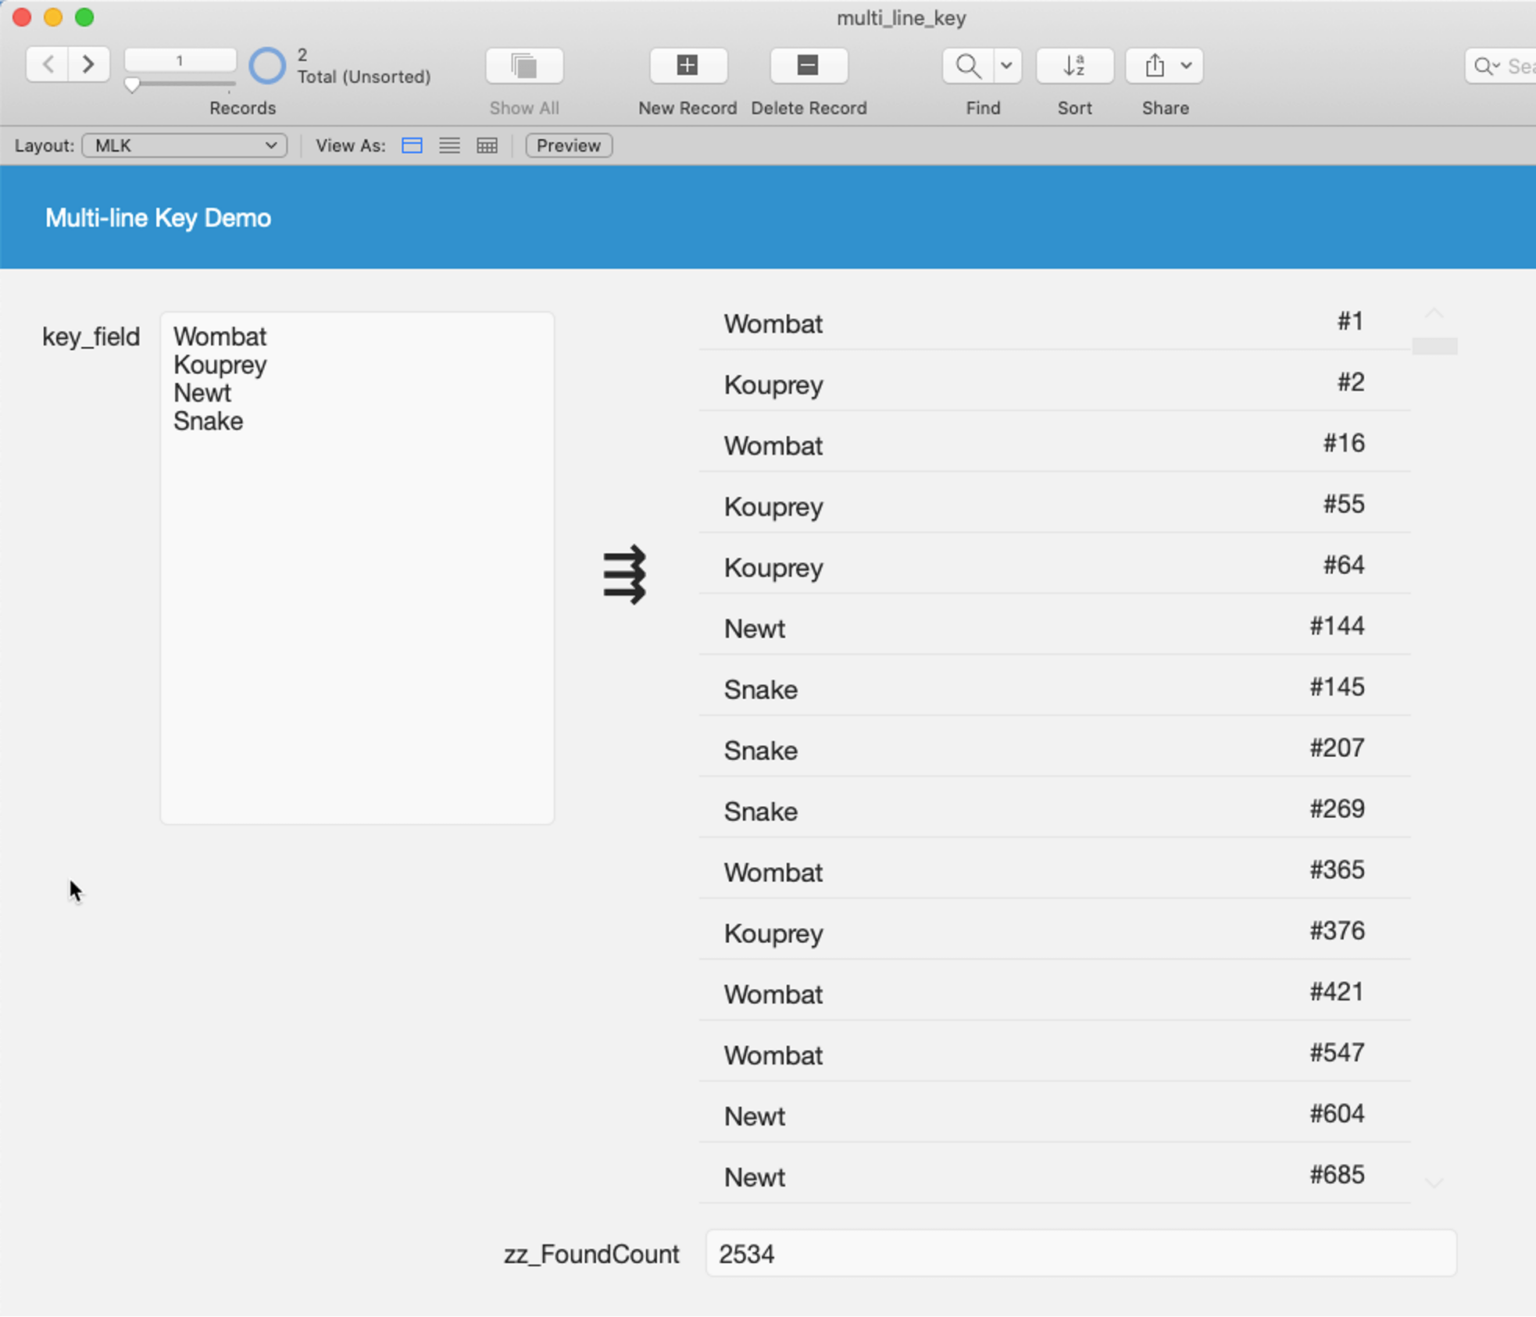The image size is (1536, 1317).
Task: Click Show All to display all records
Action: 524,66
